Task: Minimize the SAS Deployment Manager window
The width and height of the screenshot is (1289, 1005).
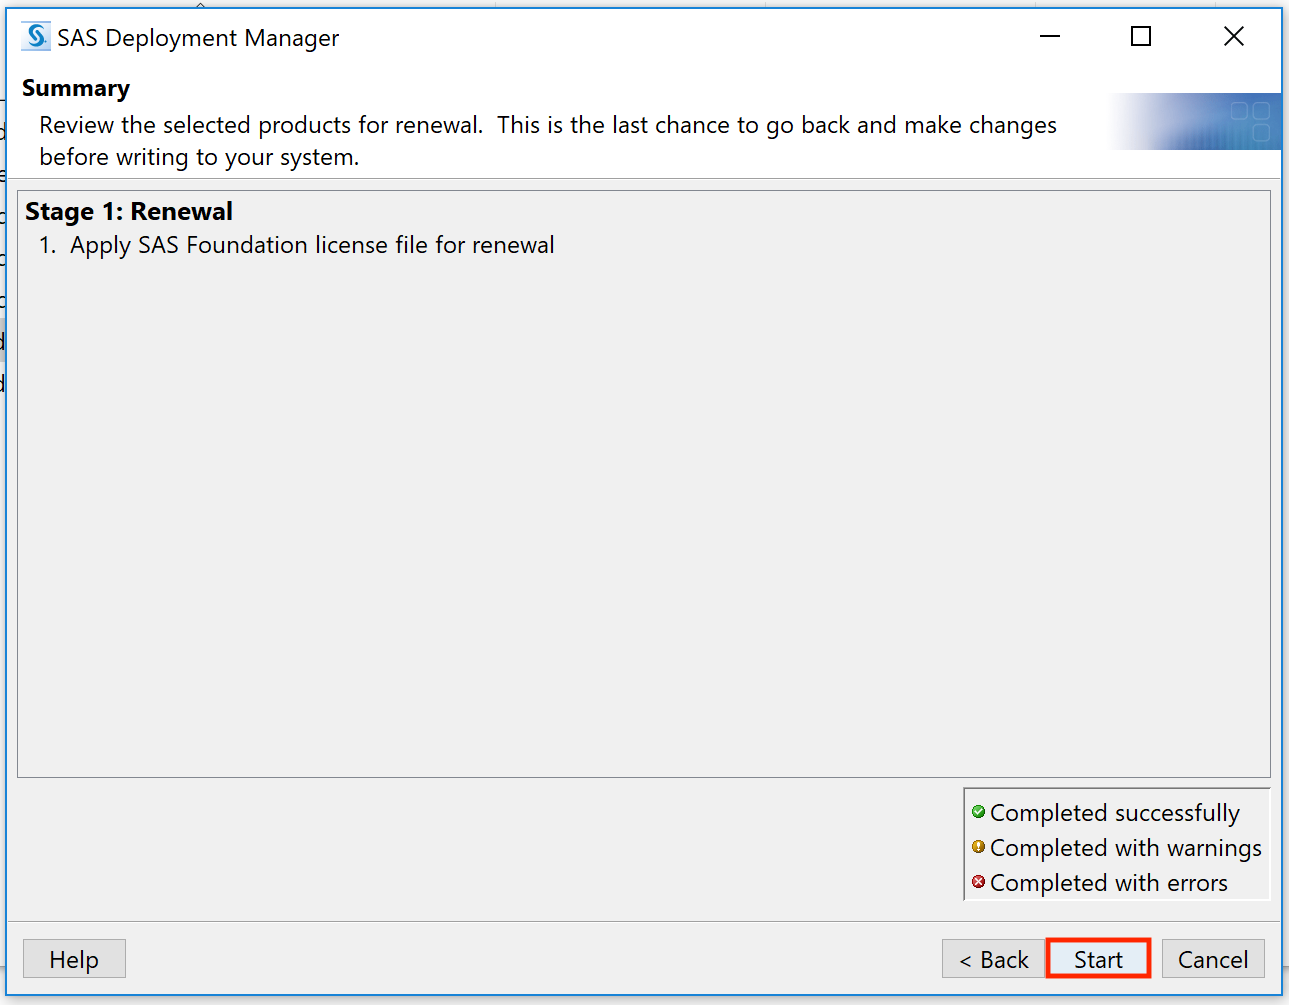Action: coord(1050,37)
